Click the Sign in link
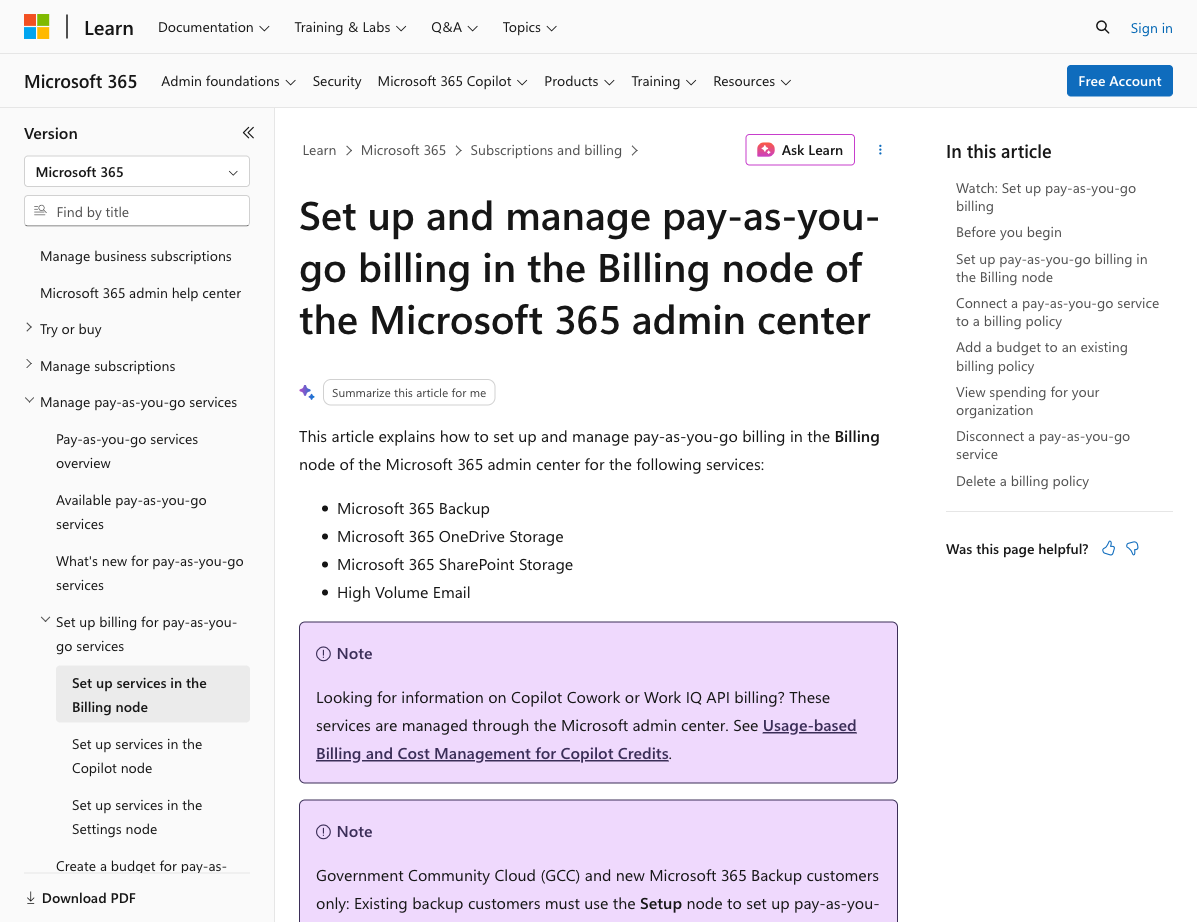Viewport: 1197px width, 922px height. (x=1151, y=28)
